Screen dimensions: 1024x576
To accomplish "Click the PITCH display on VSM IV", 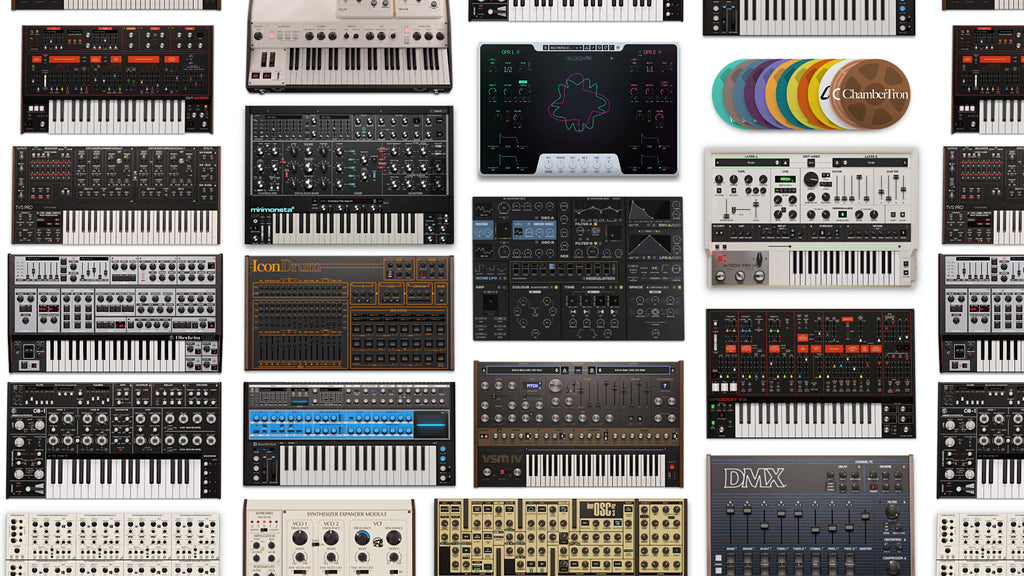I will pos(534,384).
